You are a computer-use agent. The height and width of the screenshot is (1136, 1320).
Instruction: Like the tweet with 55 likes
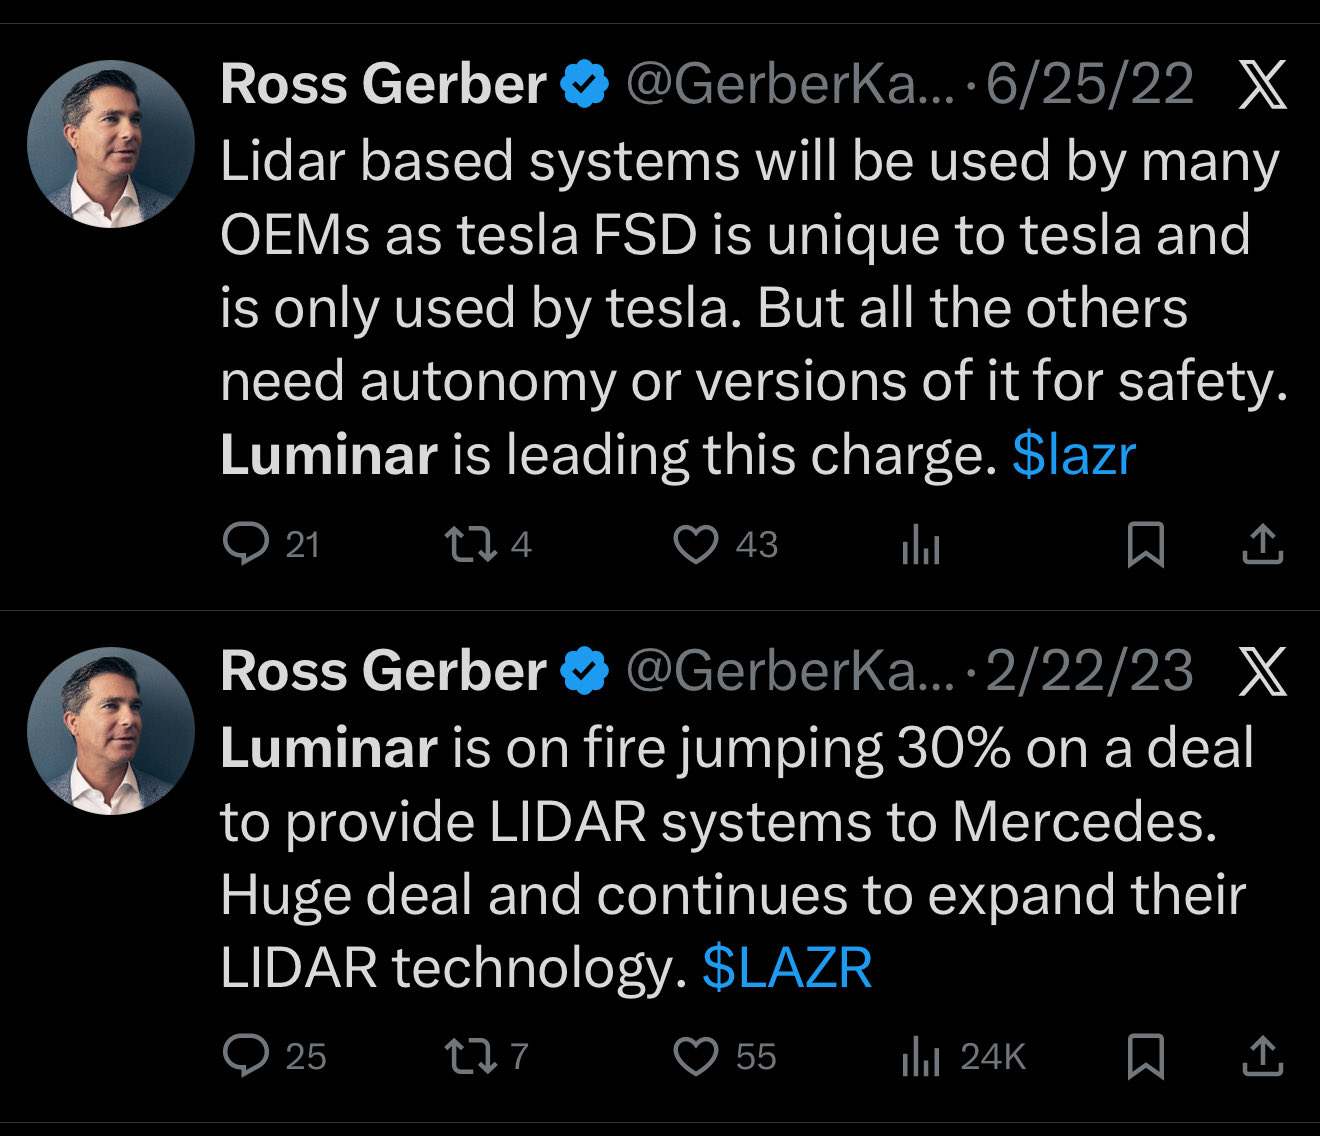(695, 1057)
